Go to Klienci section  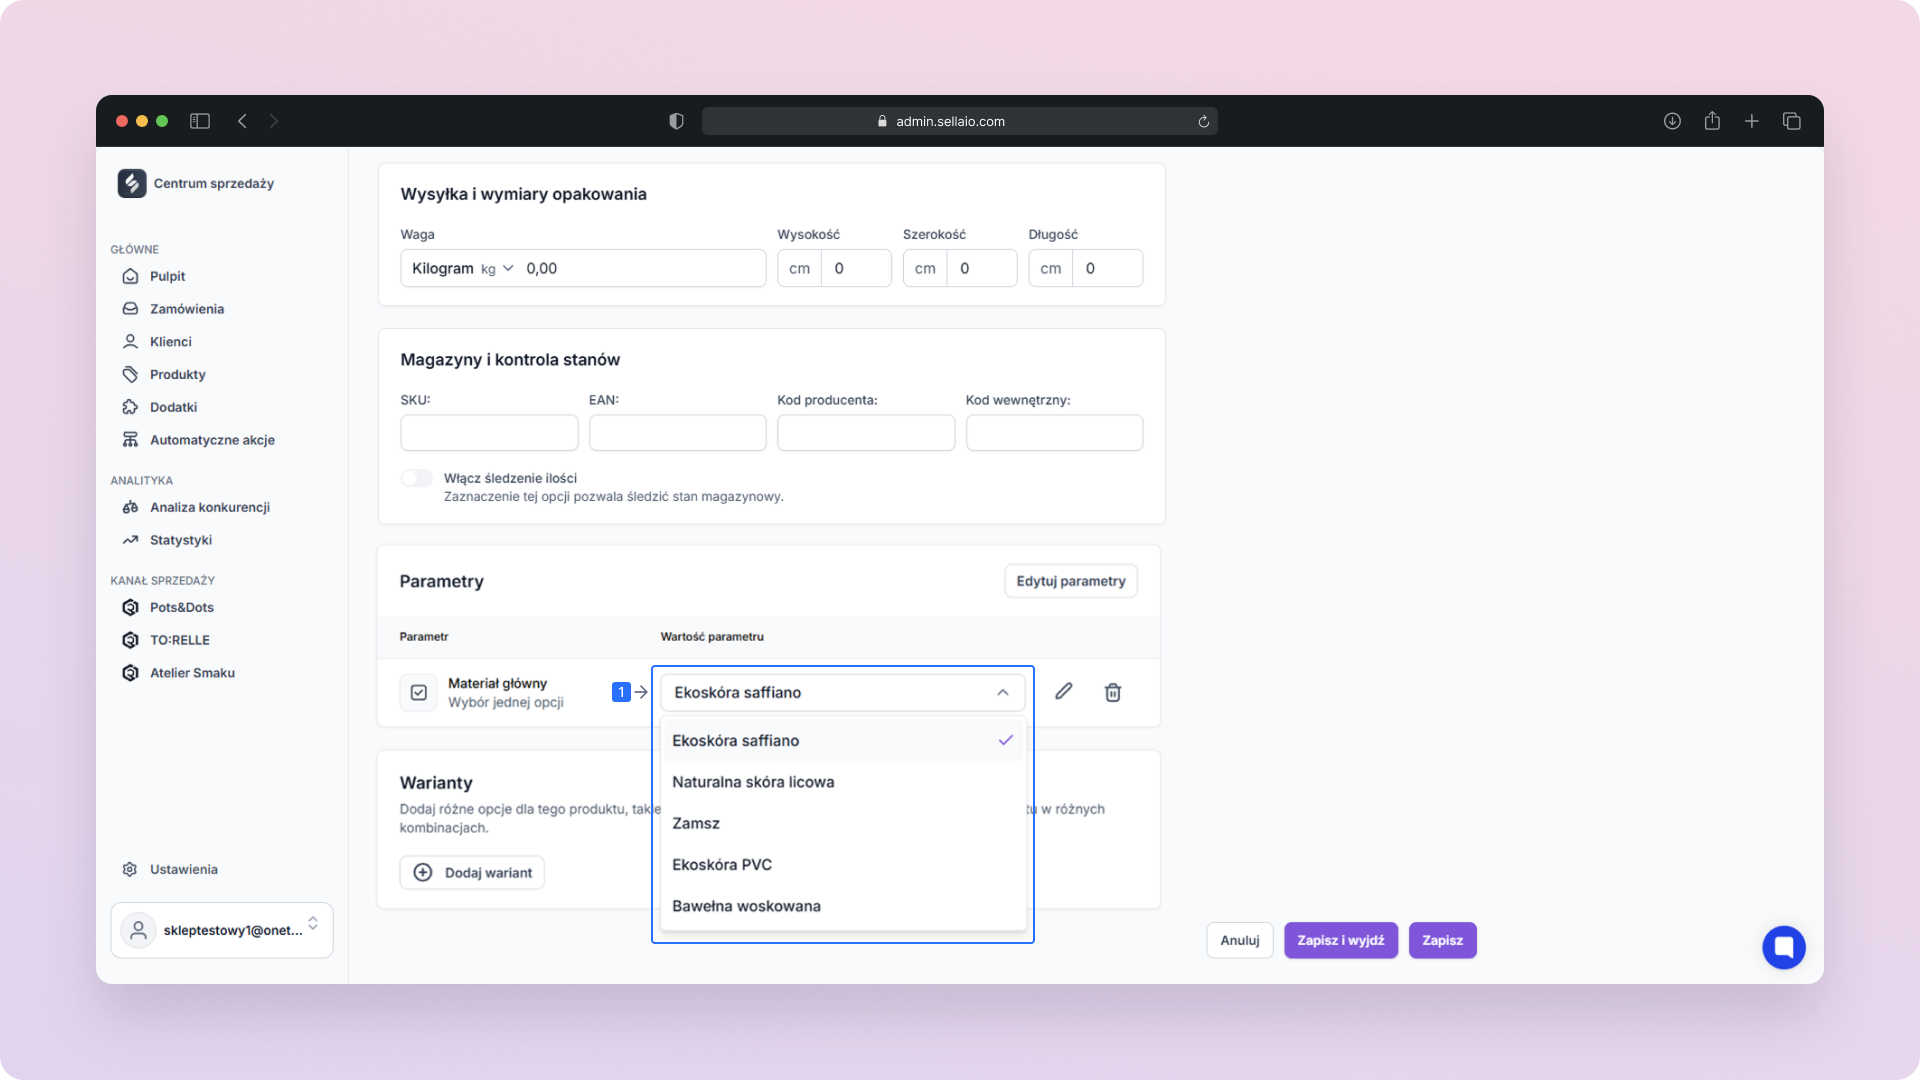[x=170, y=342]
